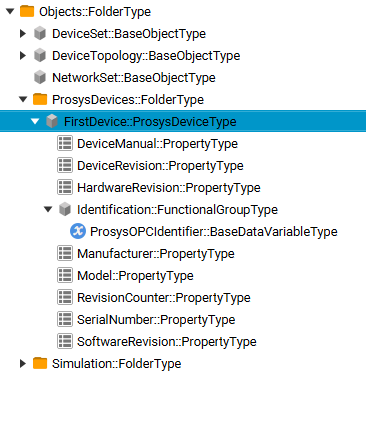Click the Simulation folder icon

(x=40, y=363)
